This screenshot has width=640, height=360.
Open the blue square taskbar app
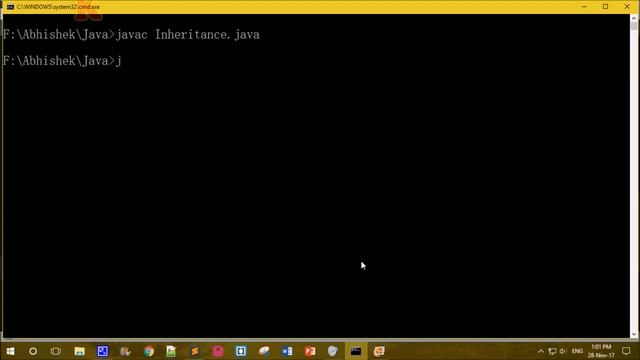point(102,351)
